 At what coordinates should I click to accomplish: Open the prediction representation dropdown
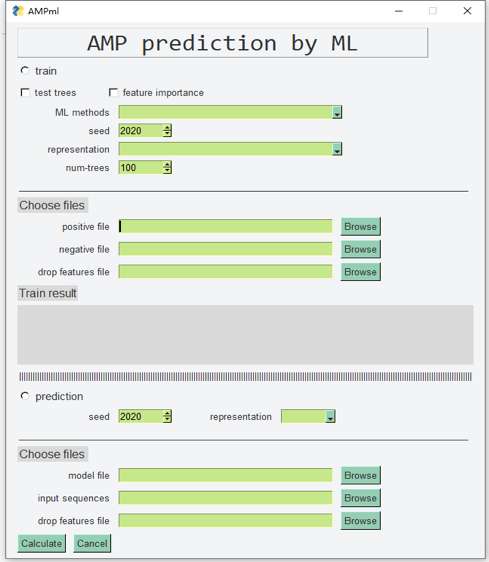point(330,416)
